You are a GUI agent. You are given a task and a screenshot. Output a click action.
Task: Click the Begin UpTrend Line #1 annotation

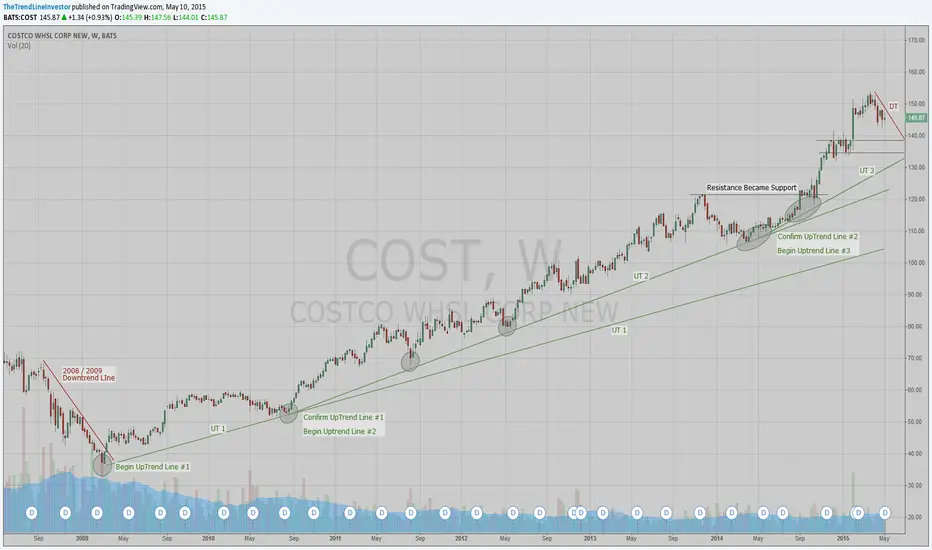152,467
